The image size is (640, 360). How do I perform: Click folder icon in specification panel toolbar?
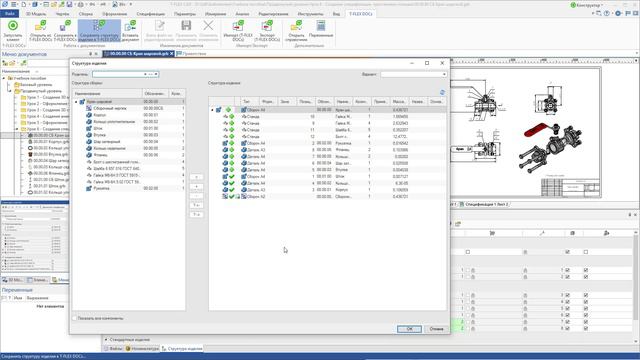pos(458,224)
